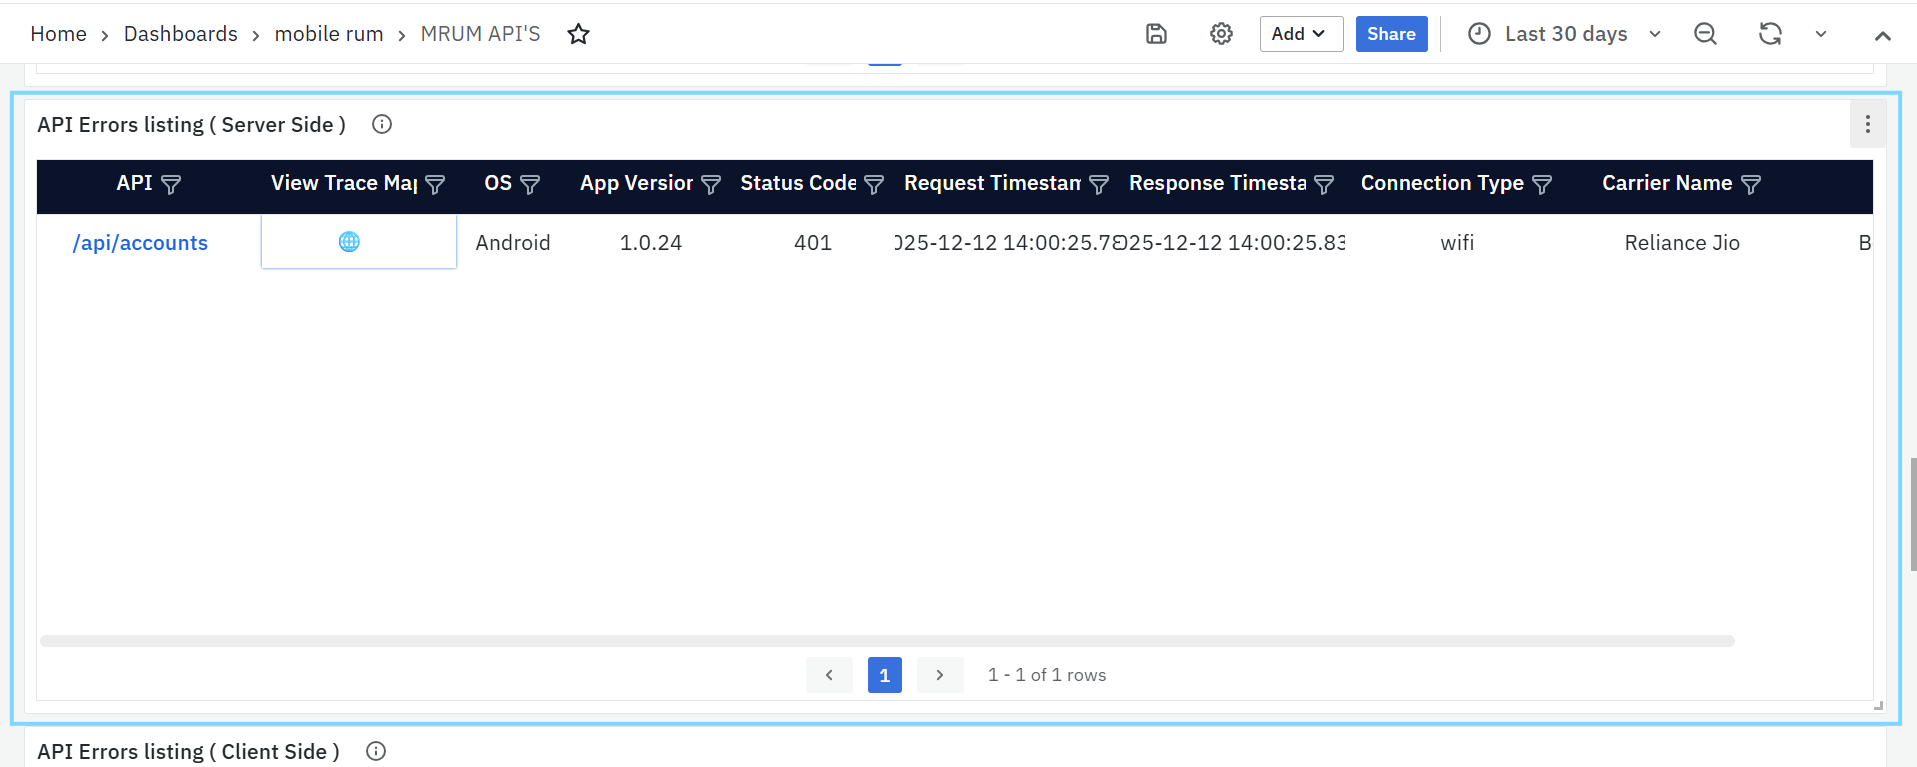Open trace map globe icon for /api/accounts
The height and width of the screenshot is (767, 1917).
click(x=349, y=242)
